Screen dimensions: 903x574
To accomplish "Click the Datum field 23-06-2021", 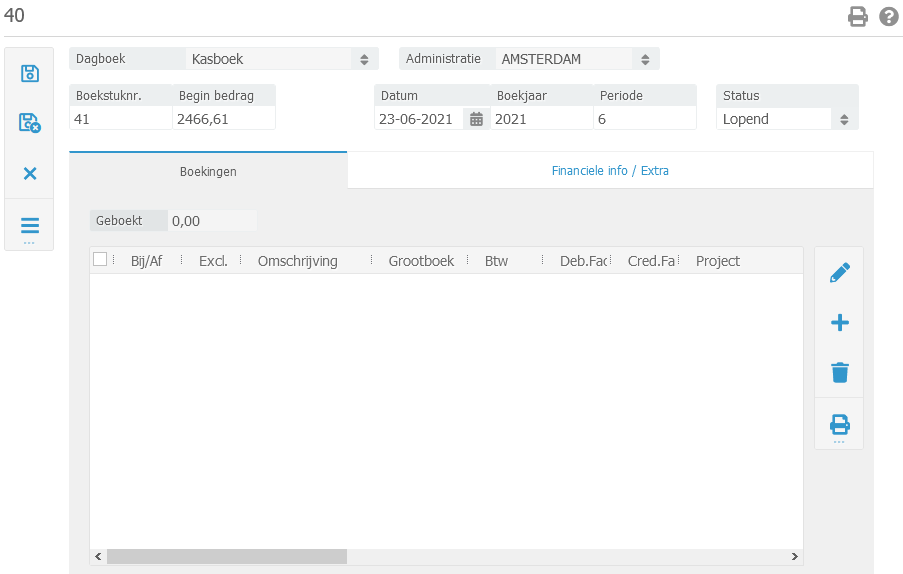I will click(419, 119).
